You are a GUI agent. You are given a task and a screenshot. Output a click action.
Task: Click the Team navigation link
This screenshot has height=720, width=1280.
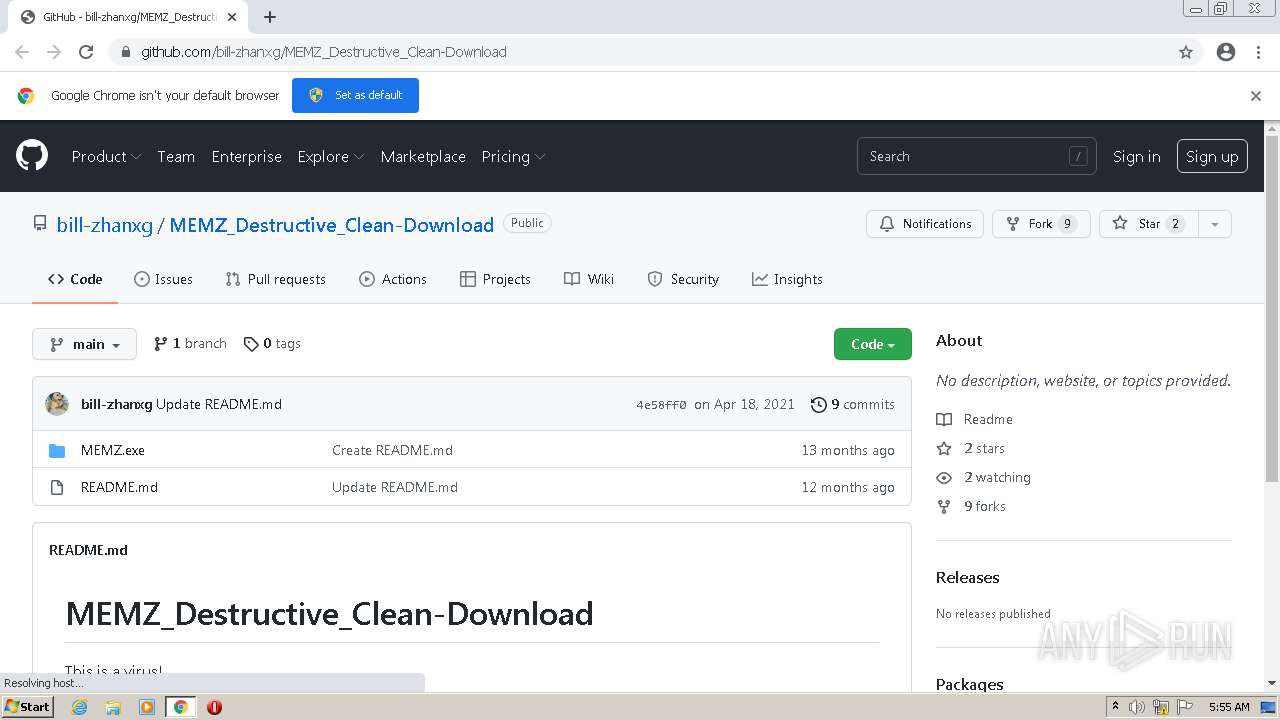coord(176,157)
